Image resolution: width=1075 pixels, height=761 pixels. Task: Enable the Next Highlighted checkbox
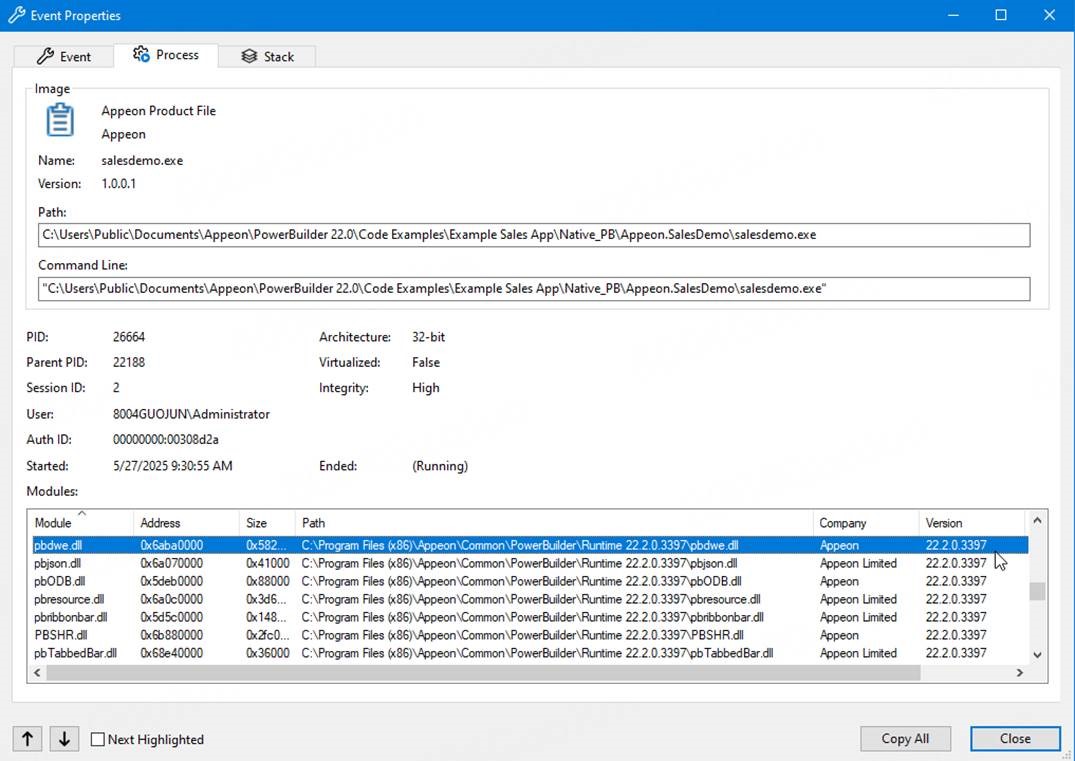pyautogui.click(x=98, y=739)
